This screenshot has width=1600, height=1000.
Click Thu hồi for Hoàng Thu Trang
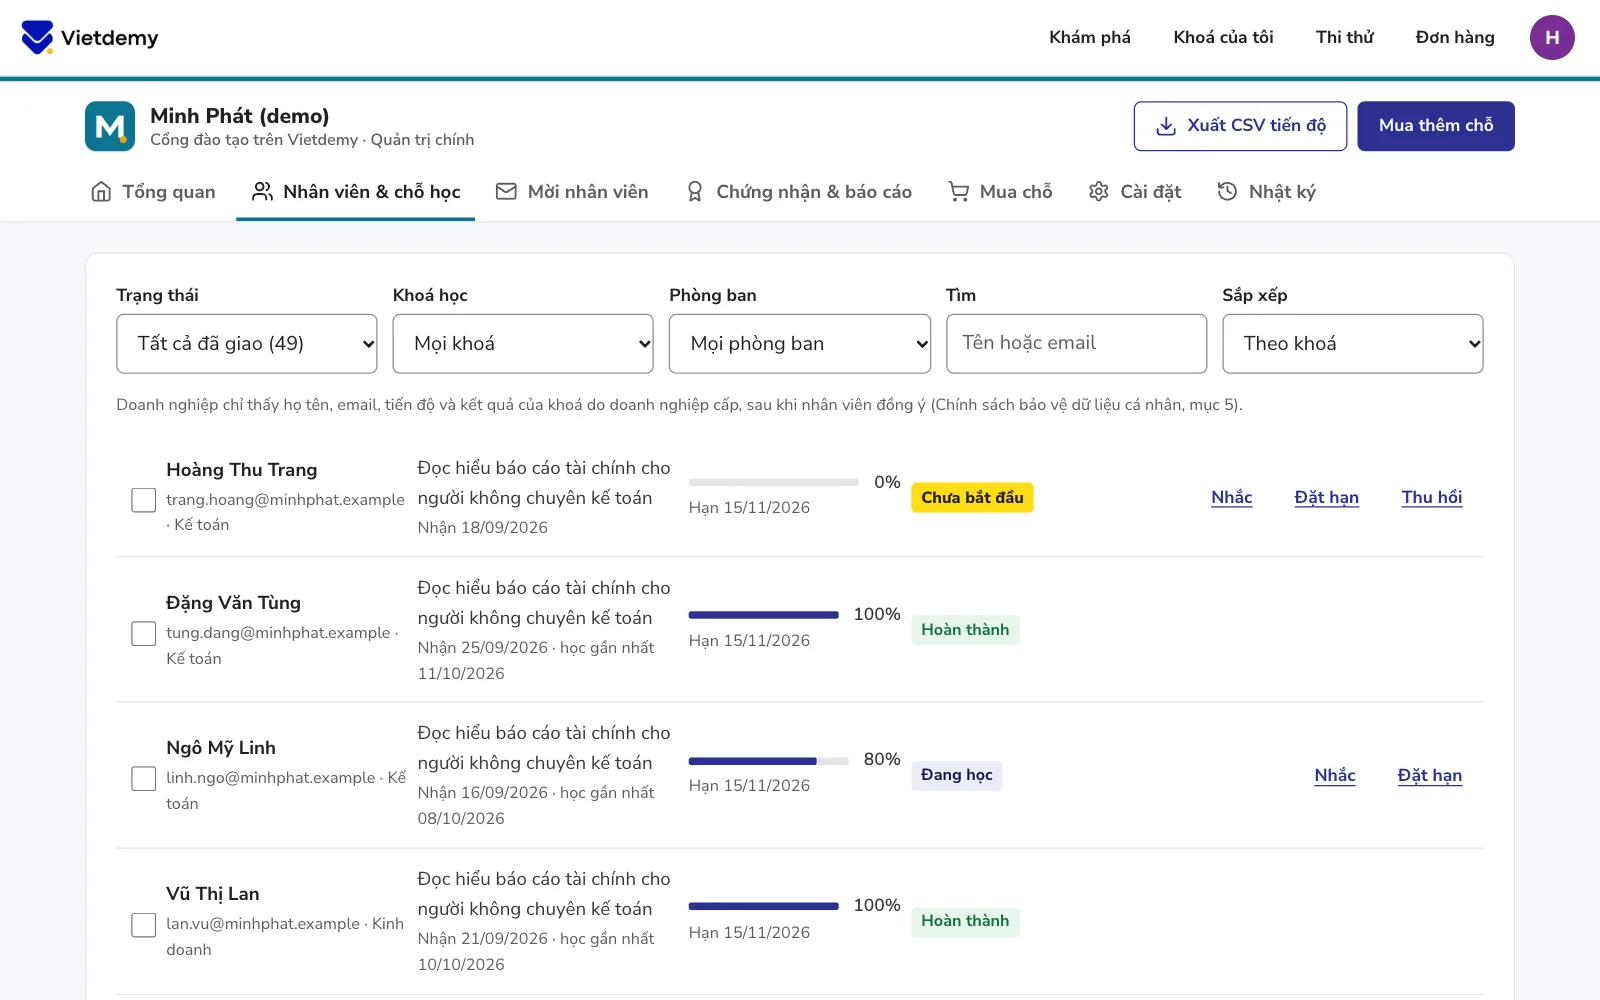pyautogui.click(x=1432, y=498)
